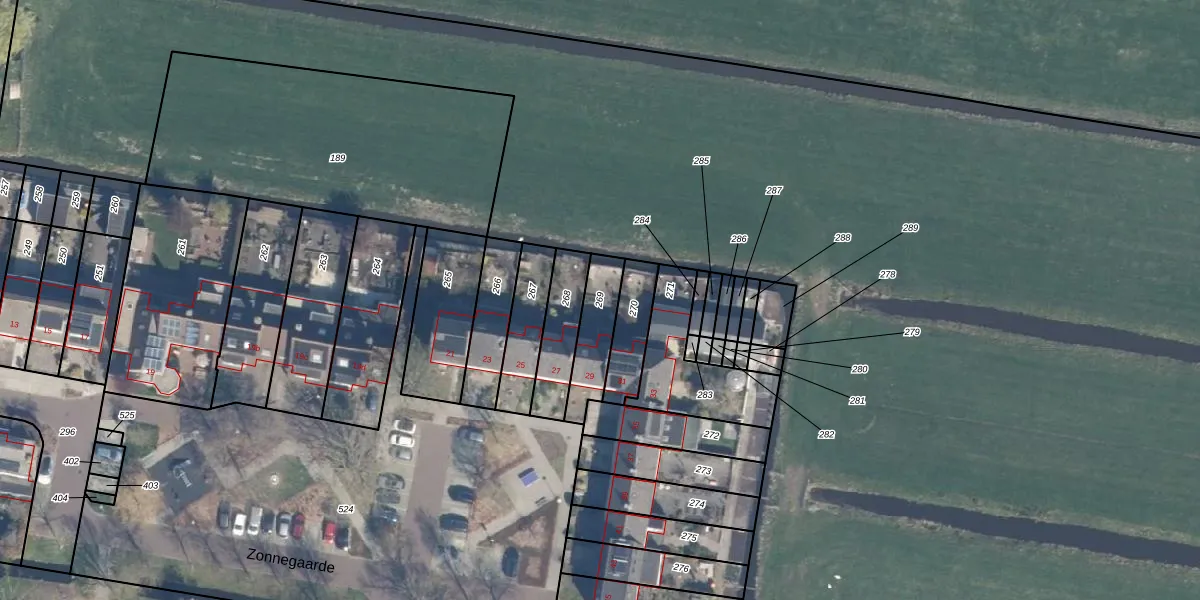Click parcel label 524 in parking area
This screenshot has height=600, width=1200.
point(346,509)
